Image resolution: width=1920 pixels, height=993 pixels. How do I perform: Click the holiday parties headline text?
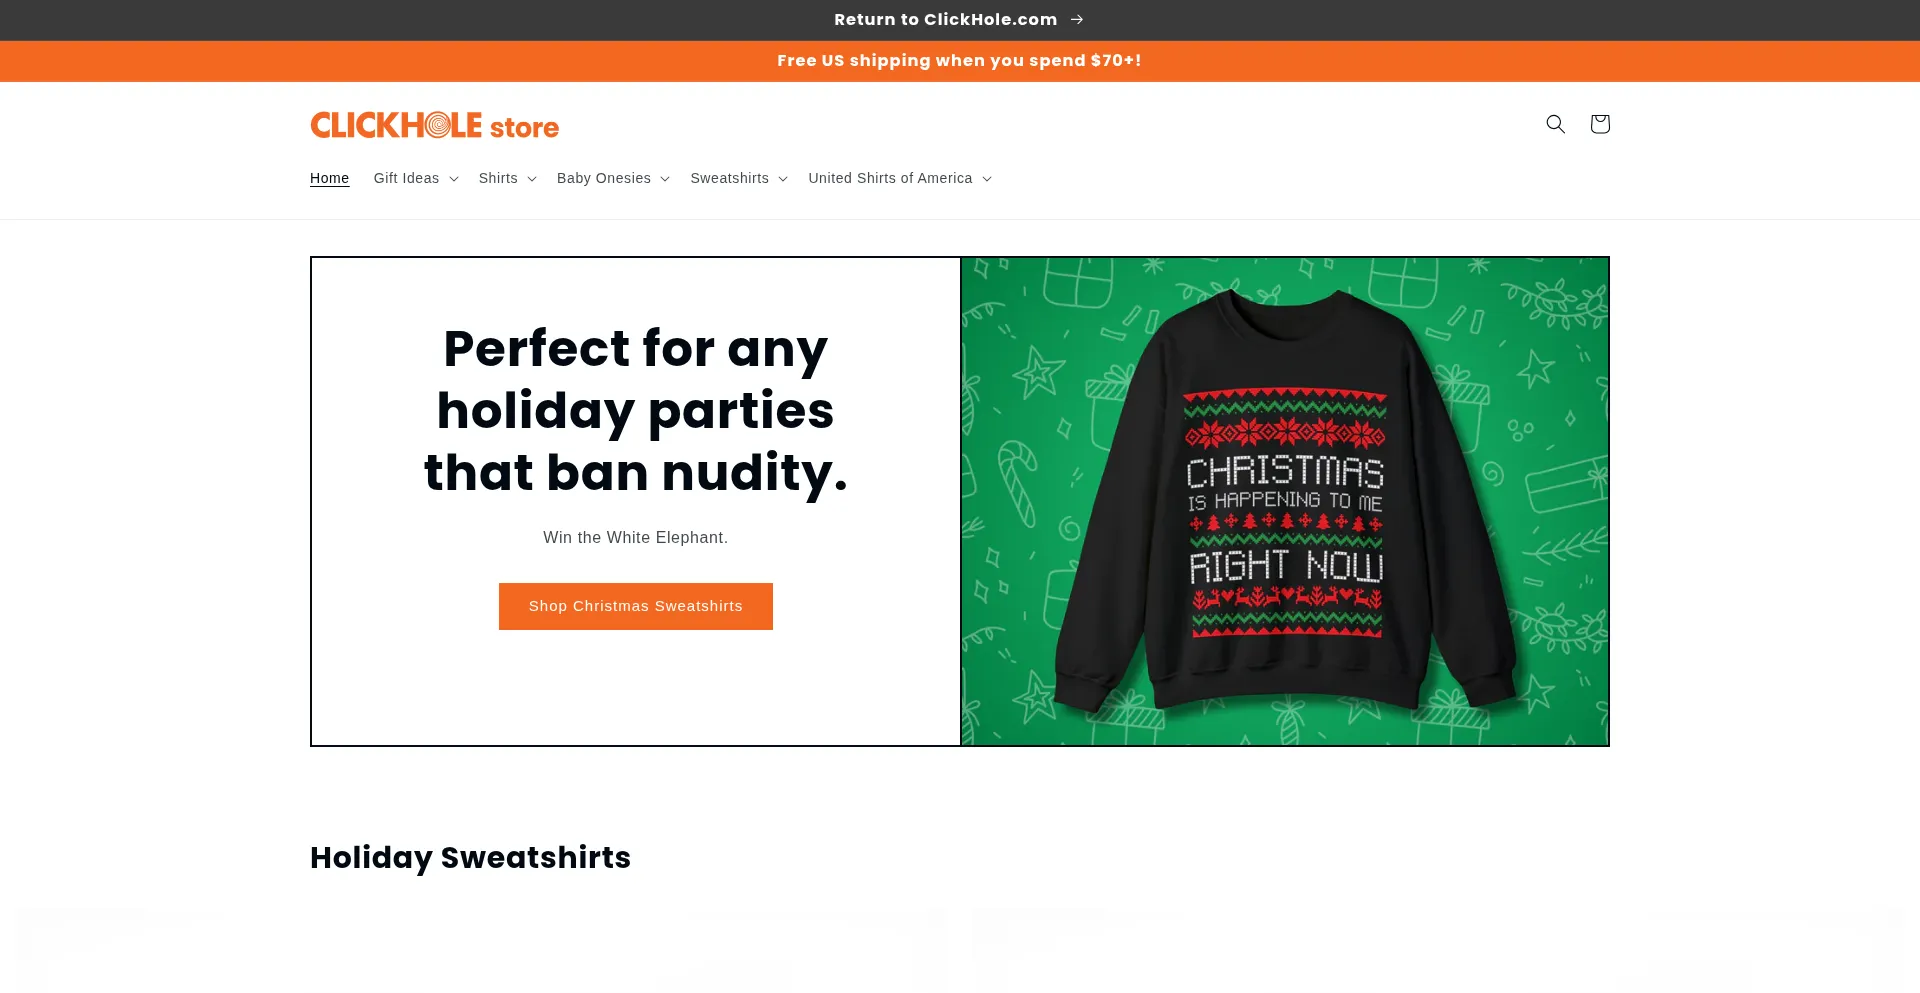click(636, 410)
